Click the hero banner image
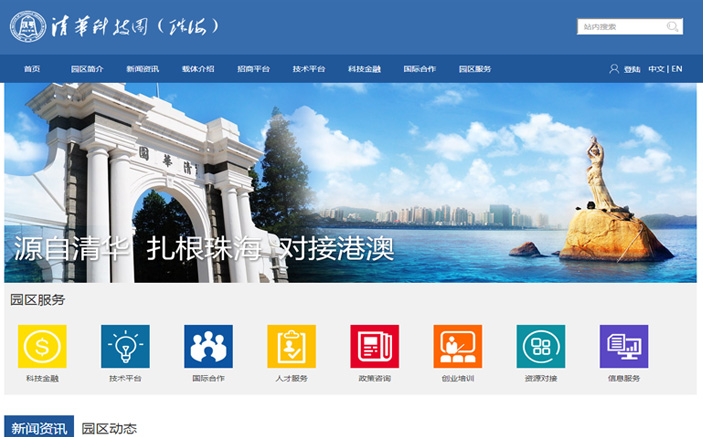703x437 pixels. pos(350,182)
